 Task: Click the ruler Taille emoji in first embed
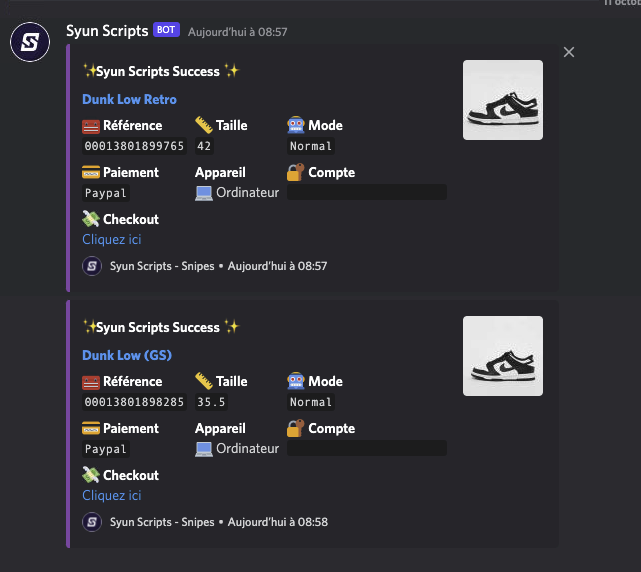pyautogui.click(x=204, y=125)
